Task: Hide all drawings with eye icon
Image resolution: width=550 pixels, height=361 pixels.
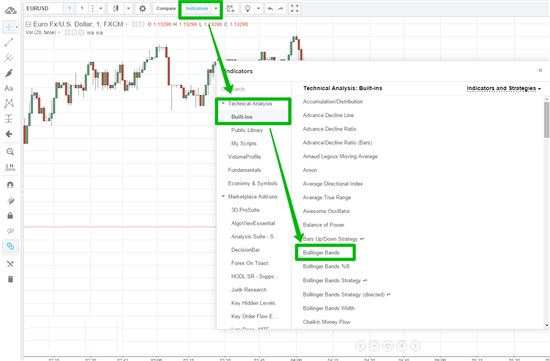Action: point(10,231)
